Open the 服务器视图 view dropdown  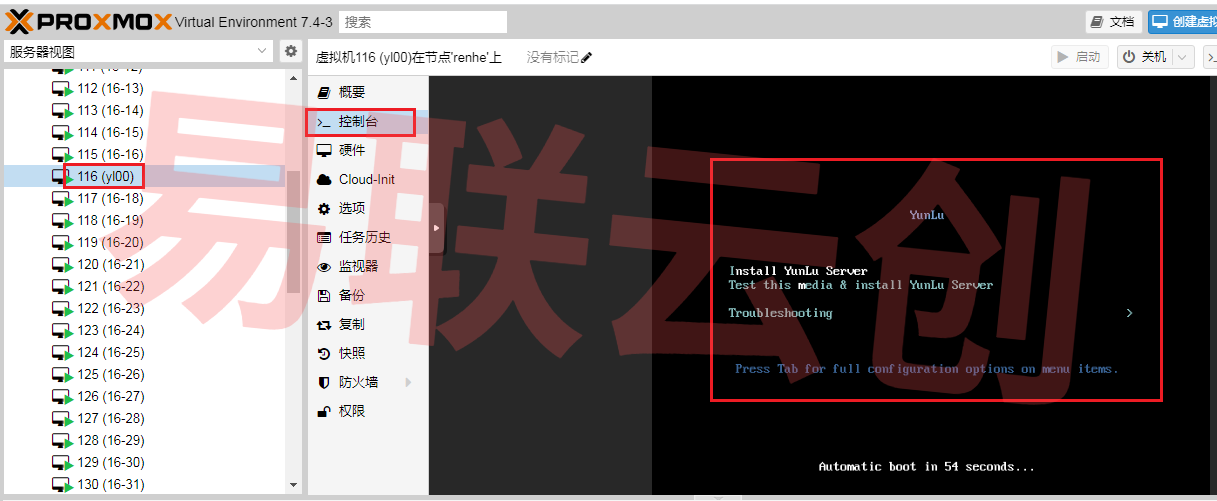tap(137, 52)
